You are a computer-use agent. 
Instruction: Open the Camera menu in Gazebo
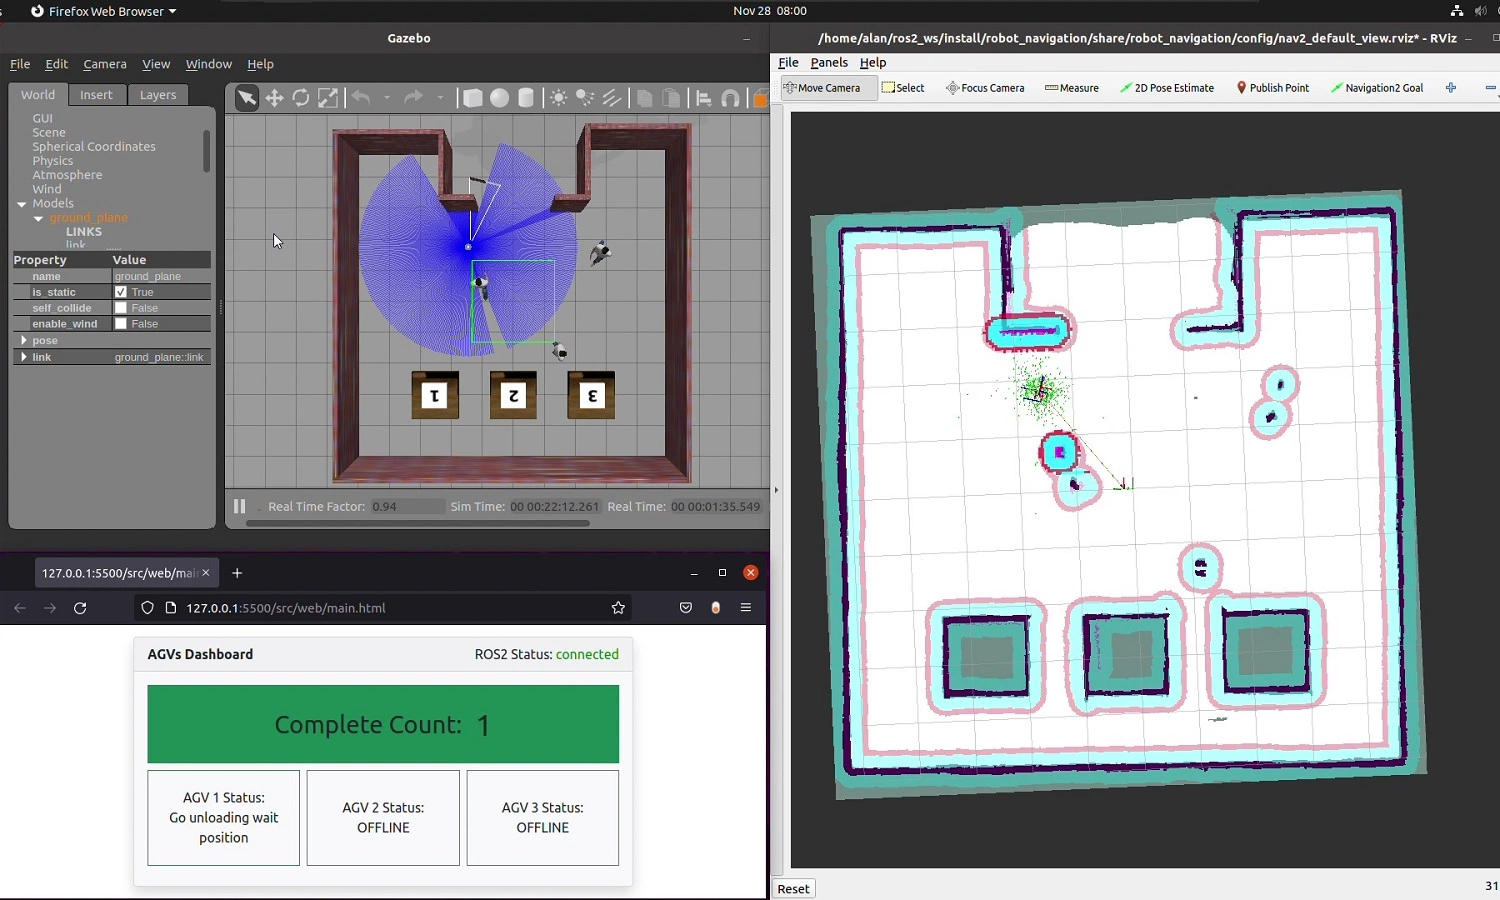pos(105,64)
